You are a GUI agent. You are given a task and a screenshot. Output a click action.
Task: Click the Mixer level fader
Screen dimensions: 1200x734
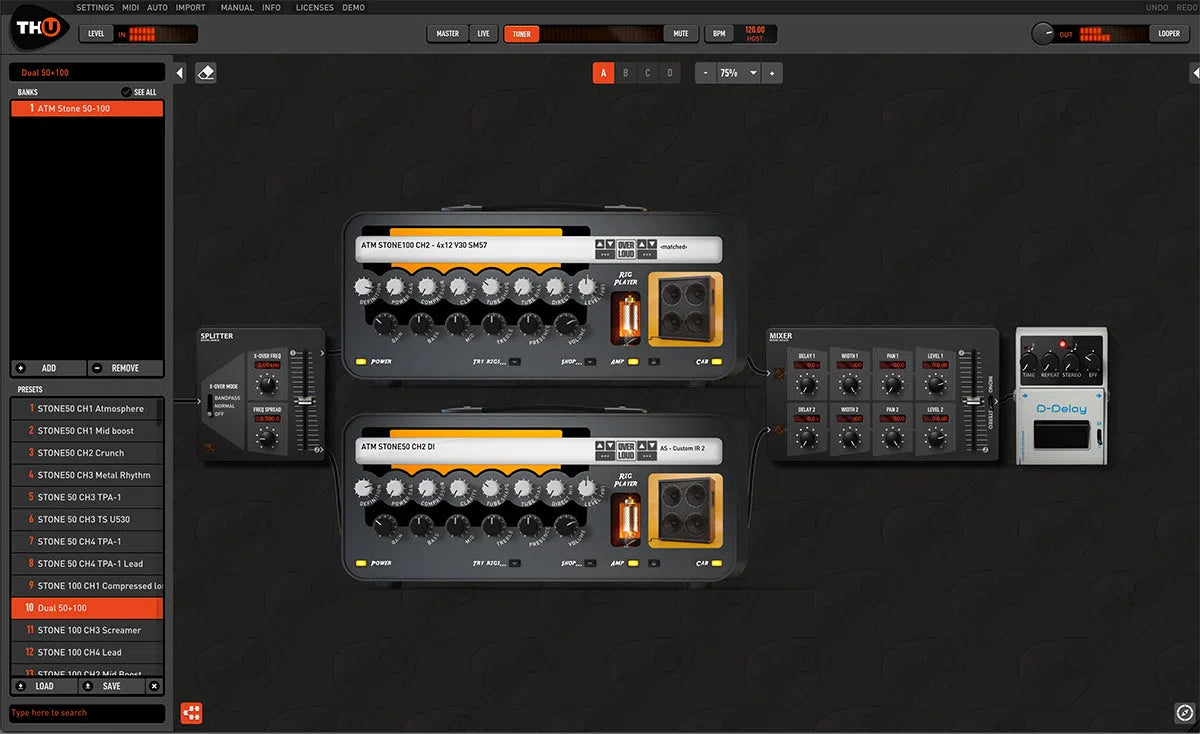coord(968,400)
